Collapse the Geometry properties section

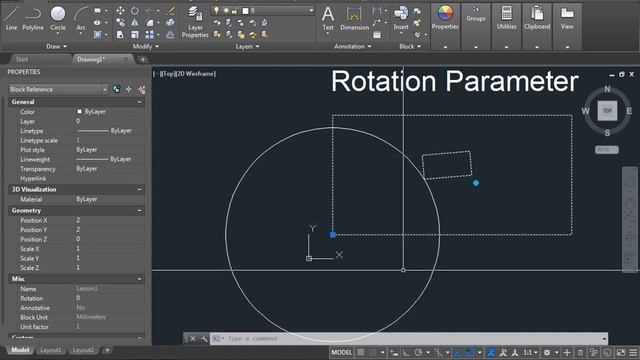pyautogui.click(x=140, y=210)
